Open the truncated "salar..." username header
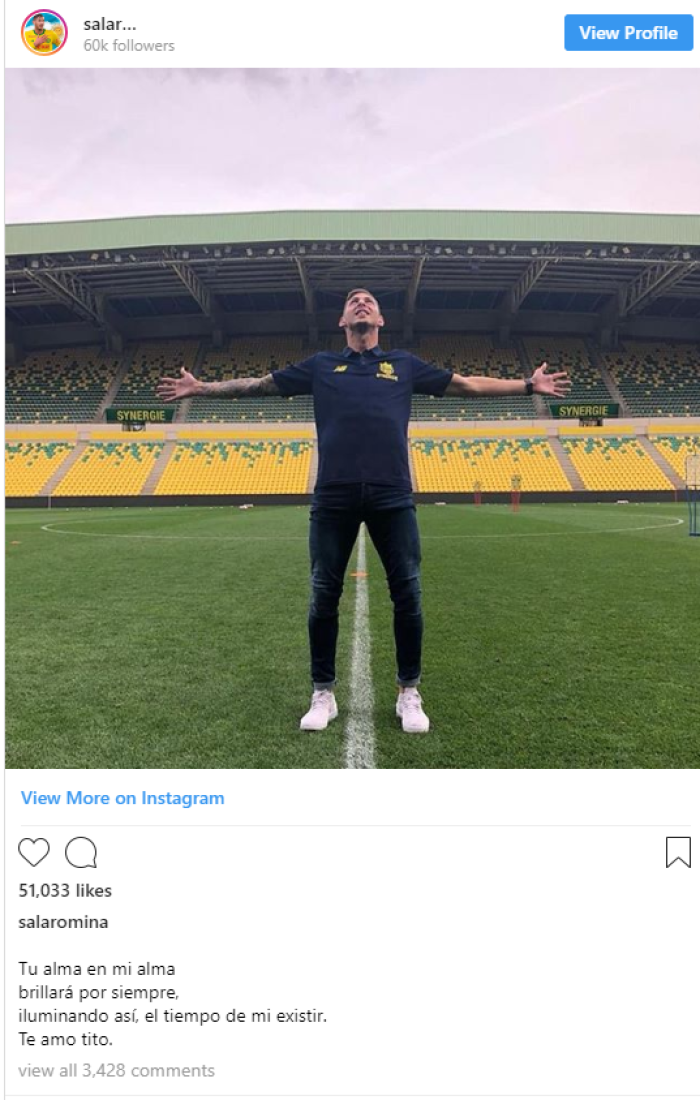The image size is (700, 1100). [108, 24]
